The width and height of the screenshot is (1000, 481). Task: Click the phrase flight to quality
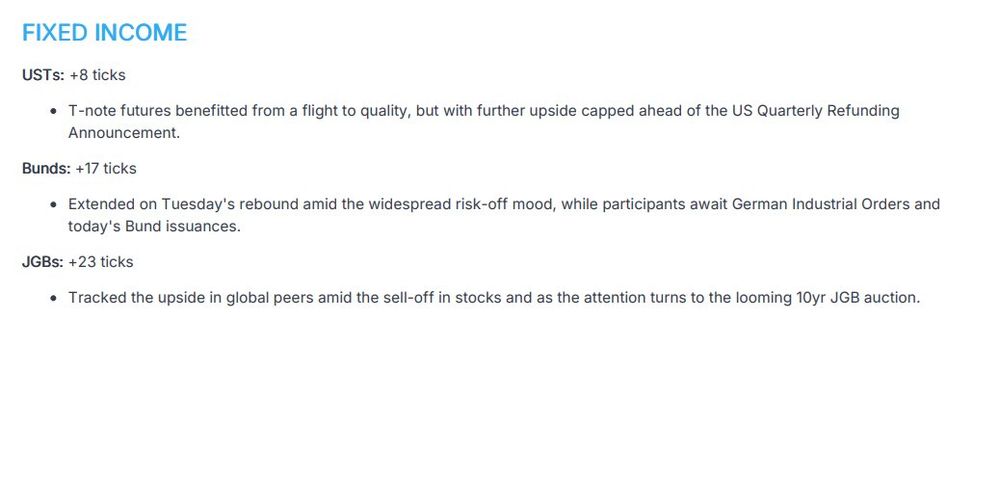point(358,111)
